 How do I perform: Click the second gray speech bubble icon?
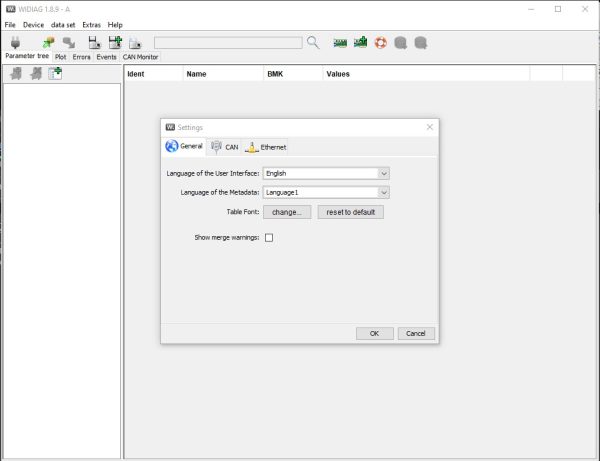pos(421,43)
